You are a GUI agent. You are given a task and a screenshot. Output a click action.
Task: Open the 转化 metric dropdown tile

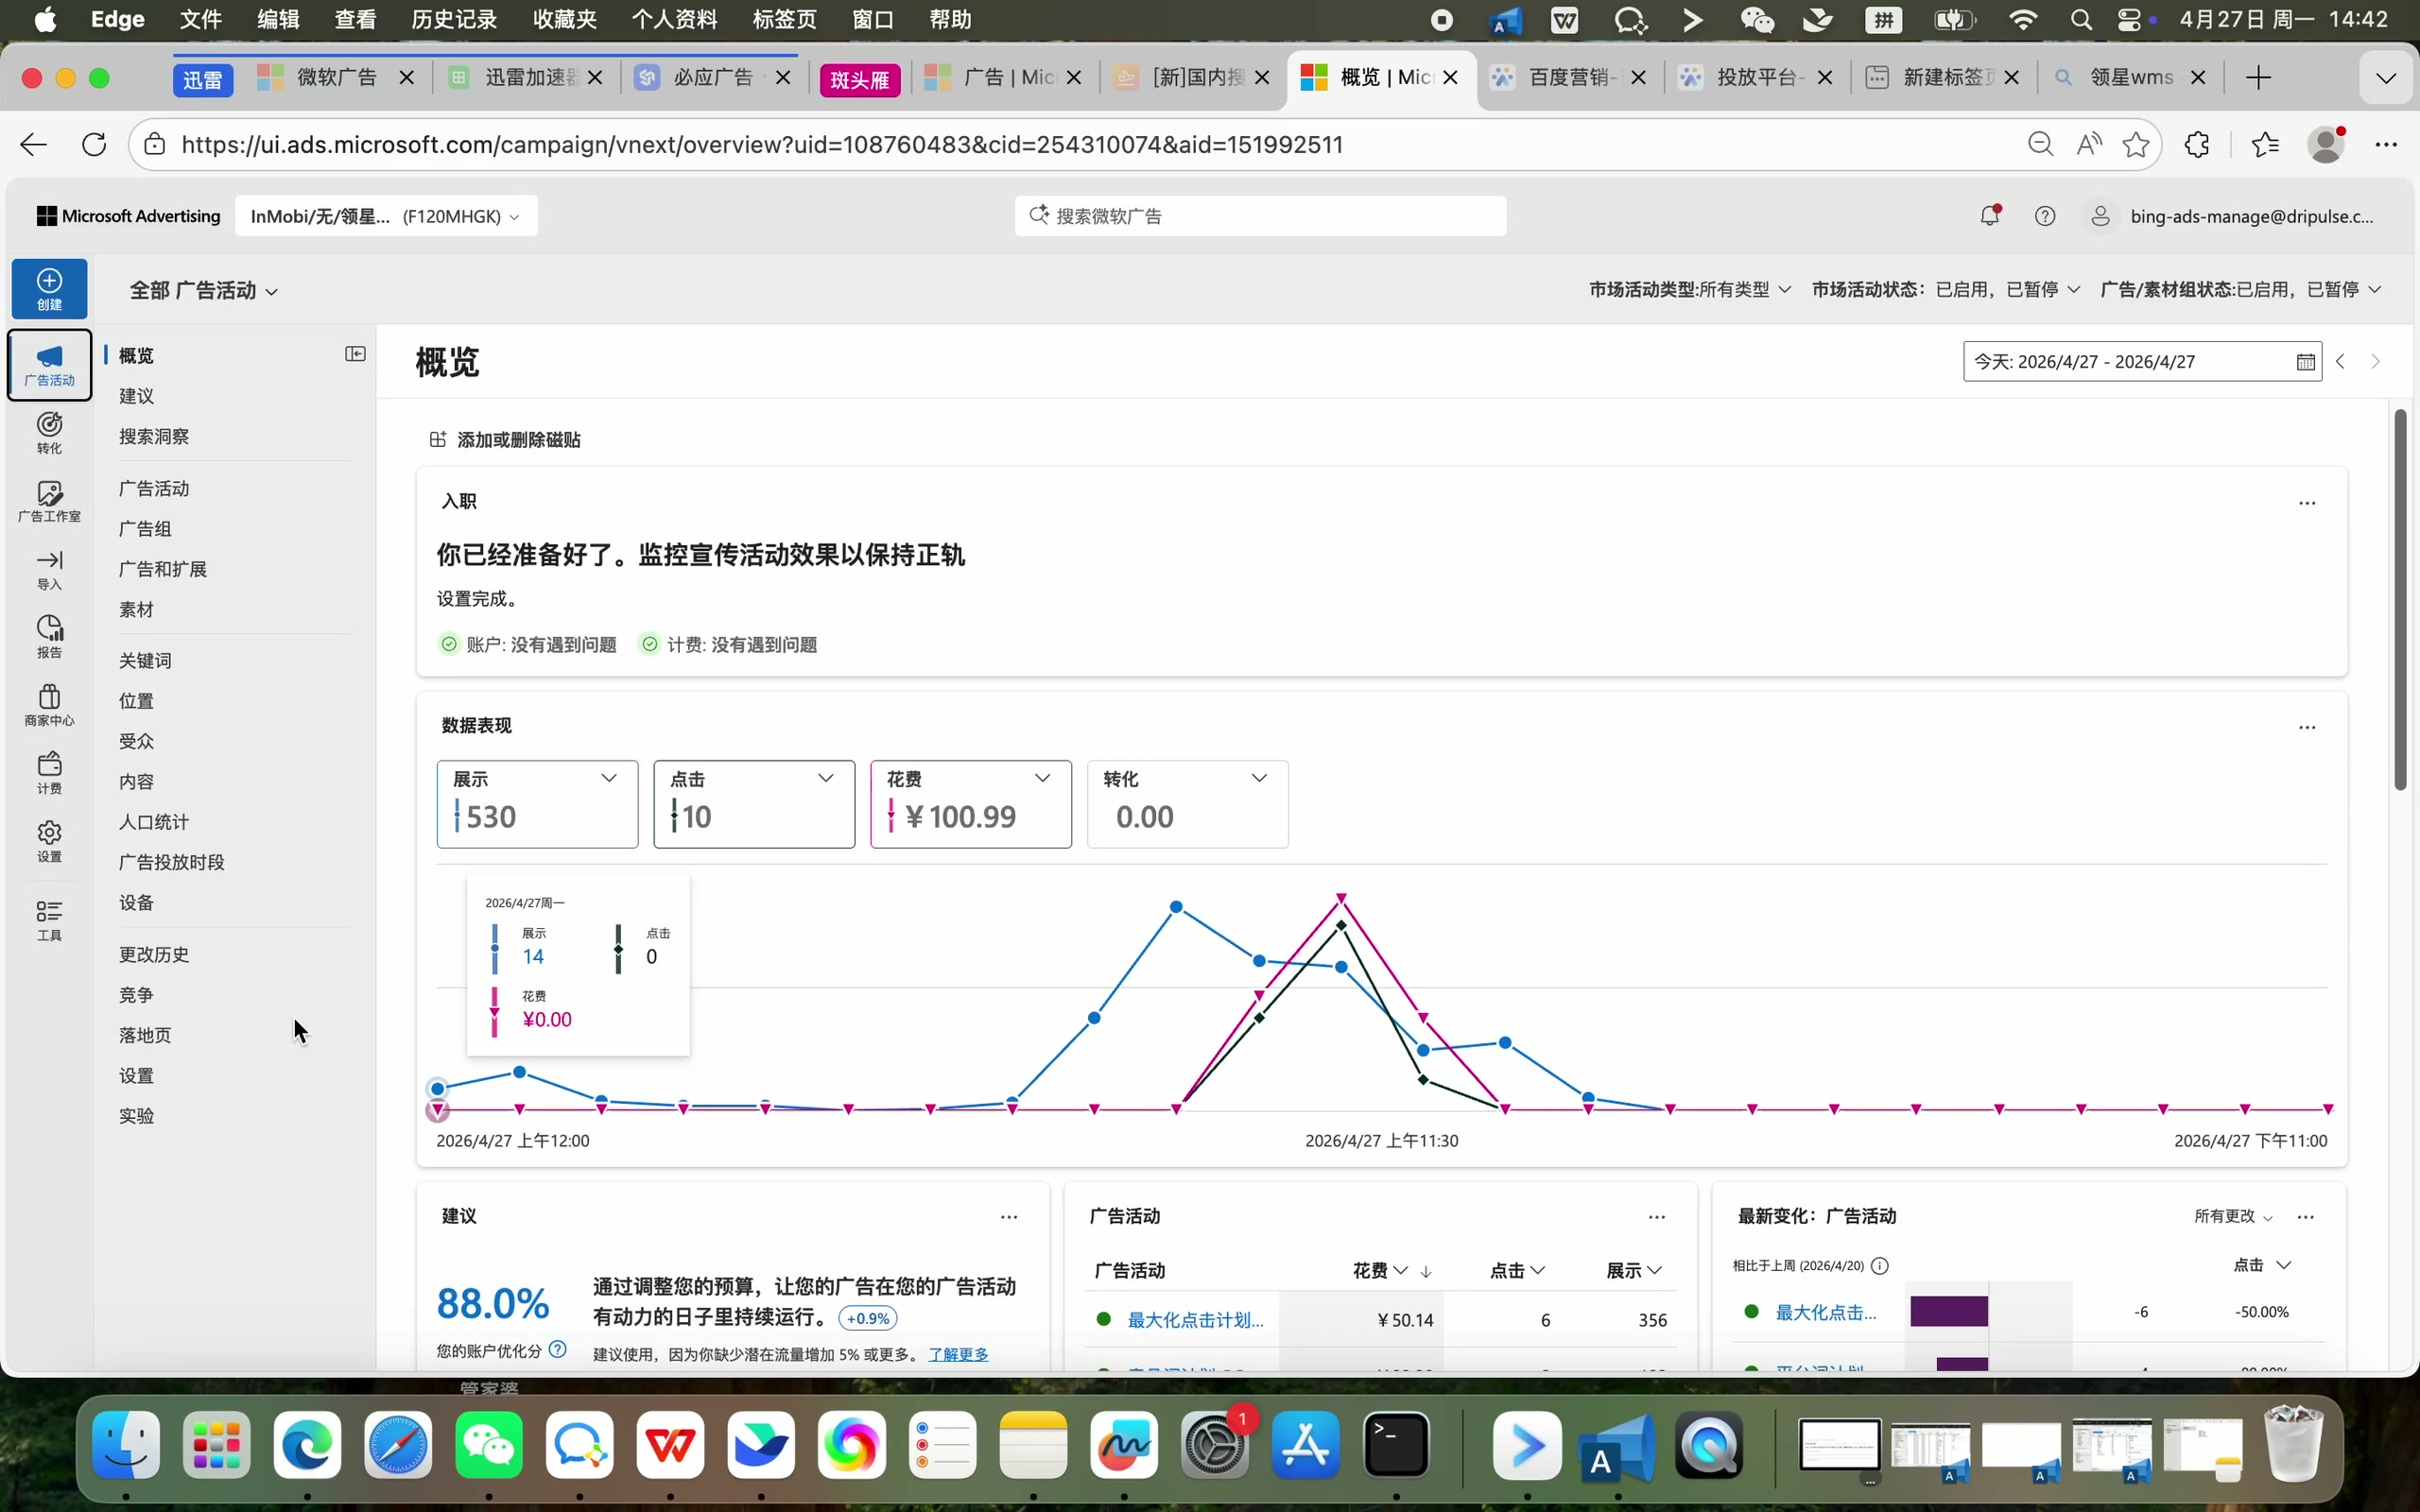1188,804
